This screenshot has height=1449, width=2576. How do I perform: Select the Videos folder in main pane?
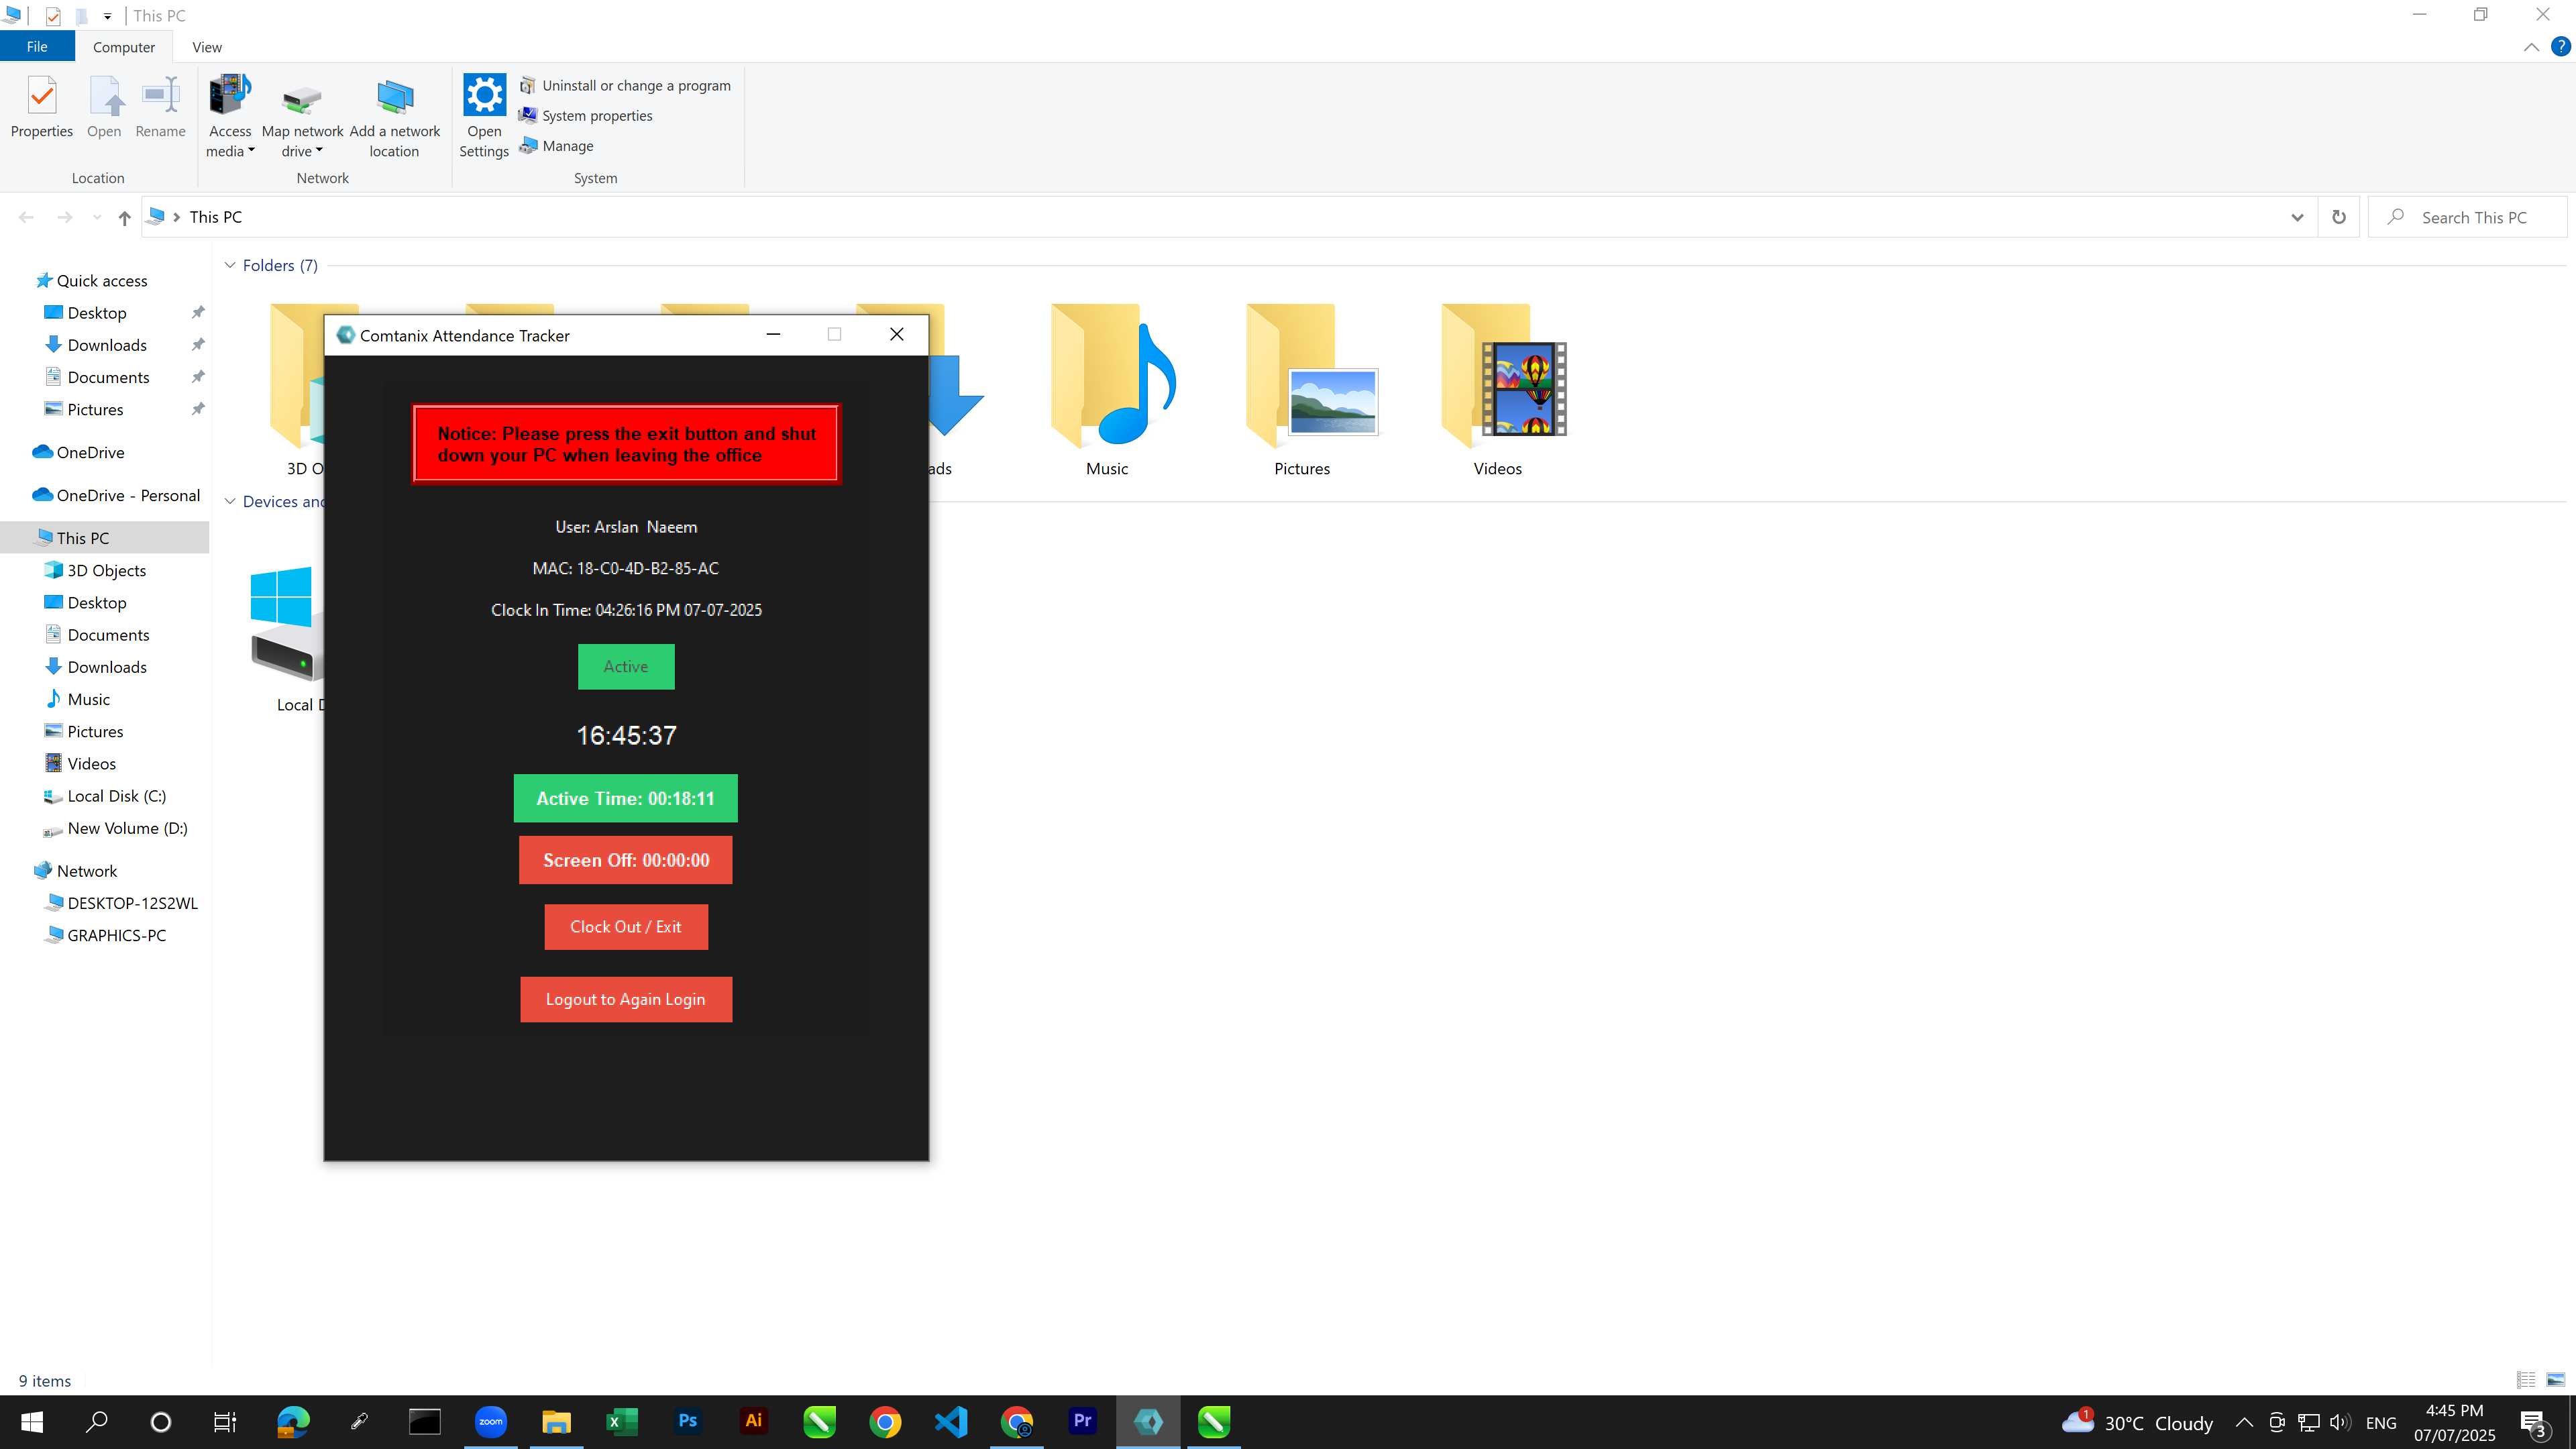(1497, 391)
